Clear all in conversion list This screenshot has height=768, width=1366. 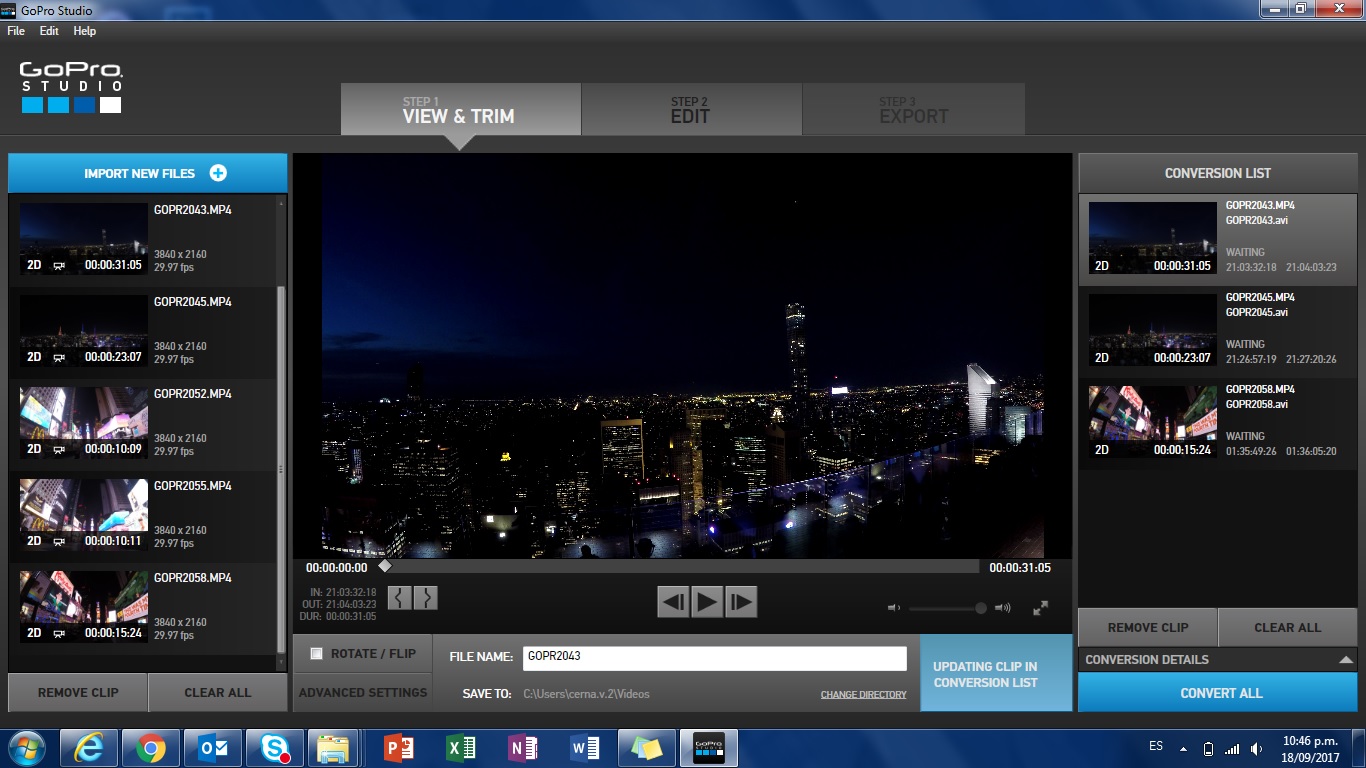point(1288,628)
